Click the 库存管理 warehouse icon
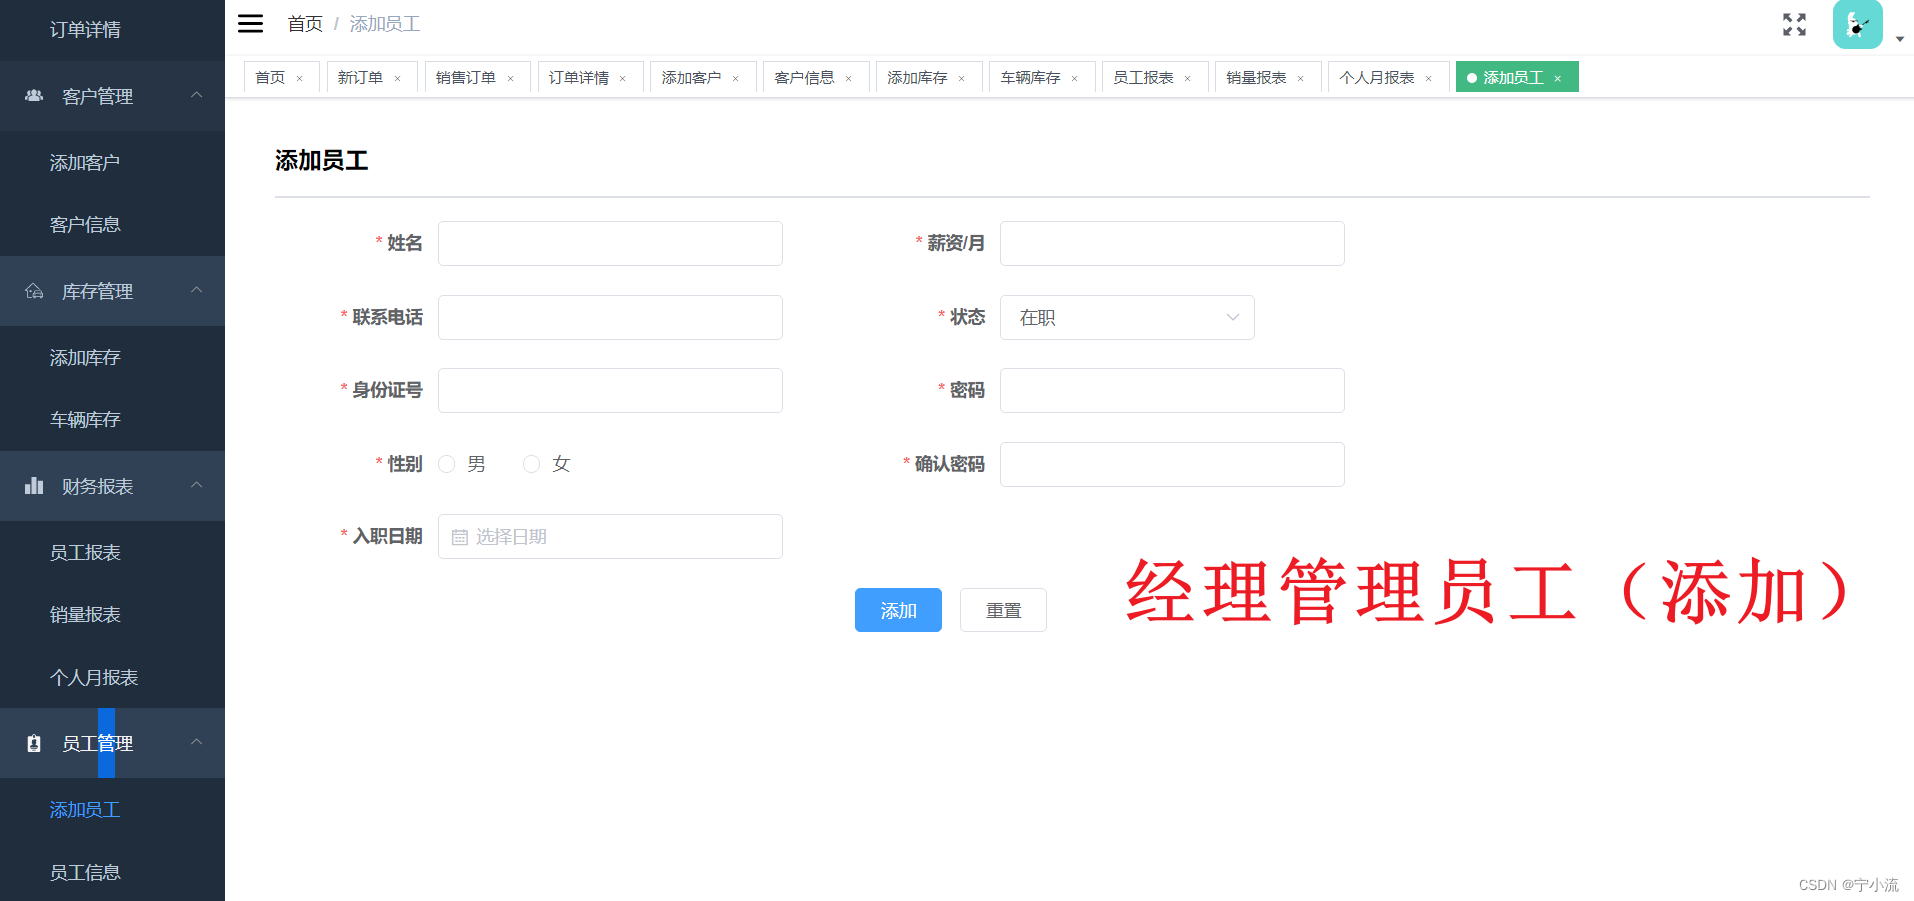Screen dimensions: 1914x901 coord(34,291)
